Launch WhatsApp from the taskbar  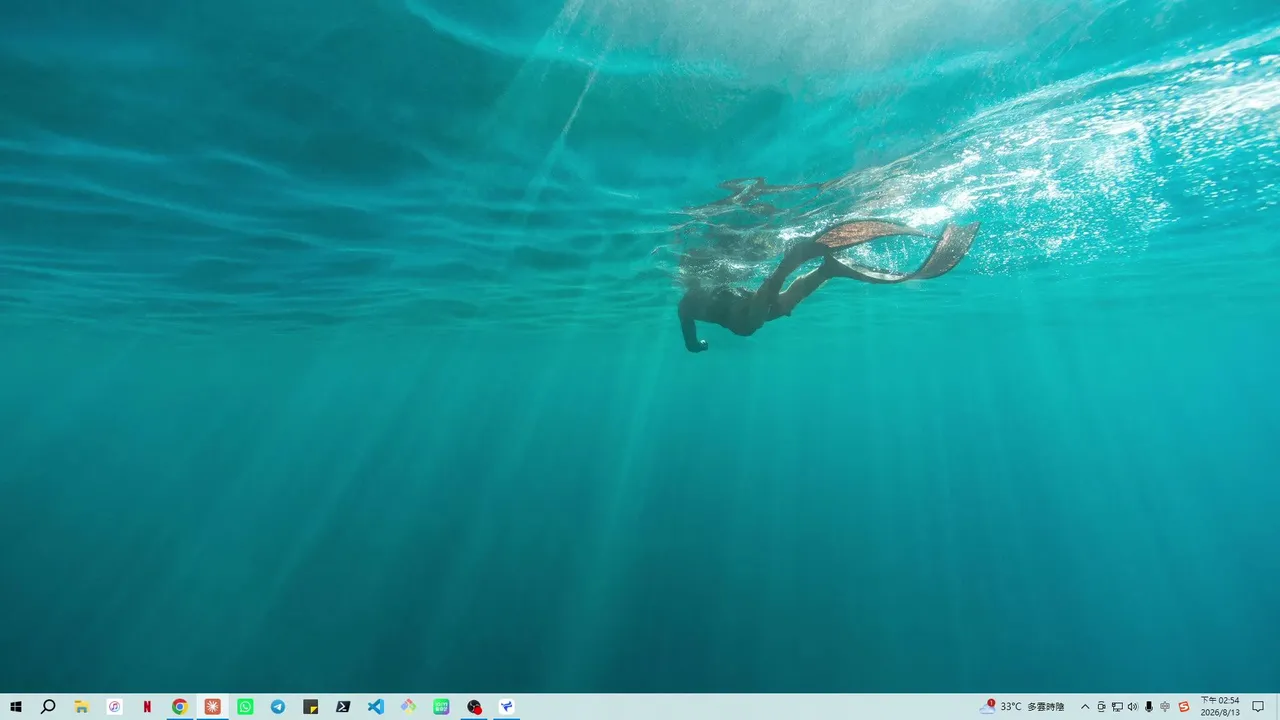245,707
